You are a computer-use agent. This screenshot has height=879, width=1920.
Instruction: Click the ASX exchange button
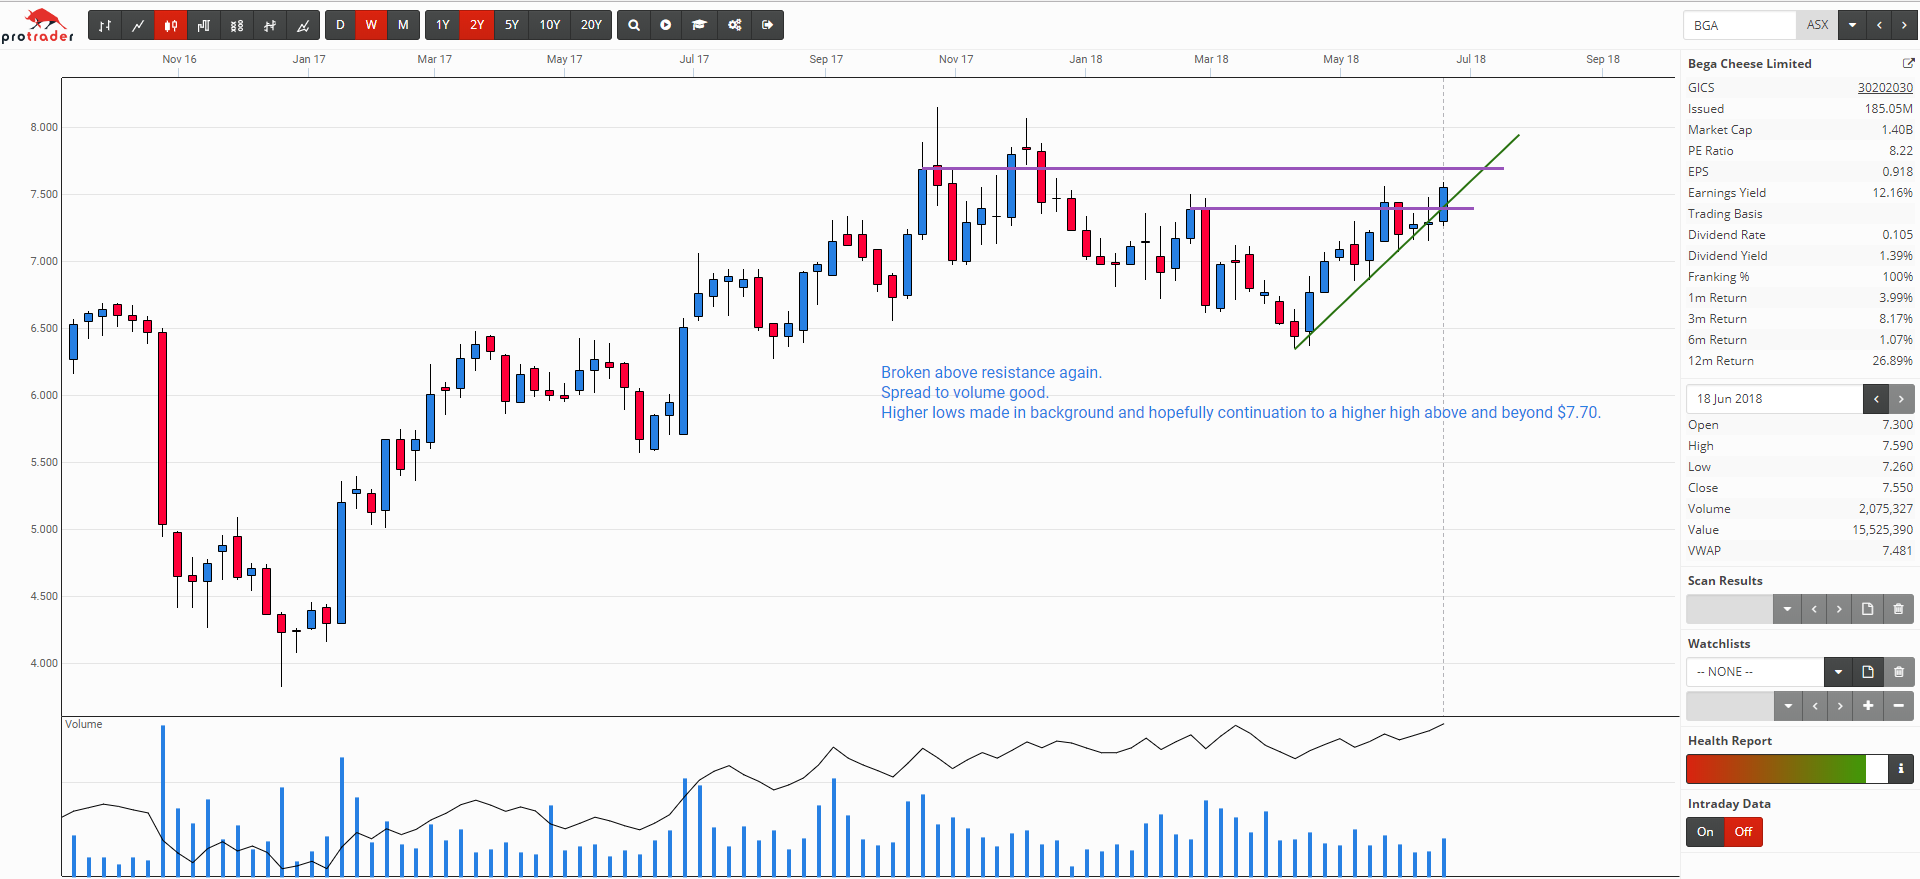(x=1818, y=25)
